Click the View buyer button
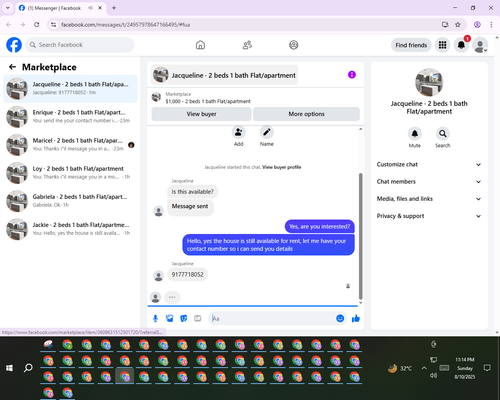The width and height of the screenshot is (500, 400). click(201, 114)
